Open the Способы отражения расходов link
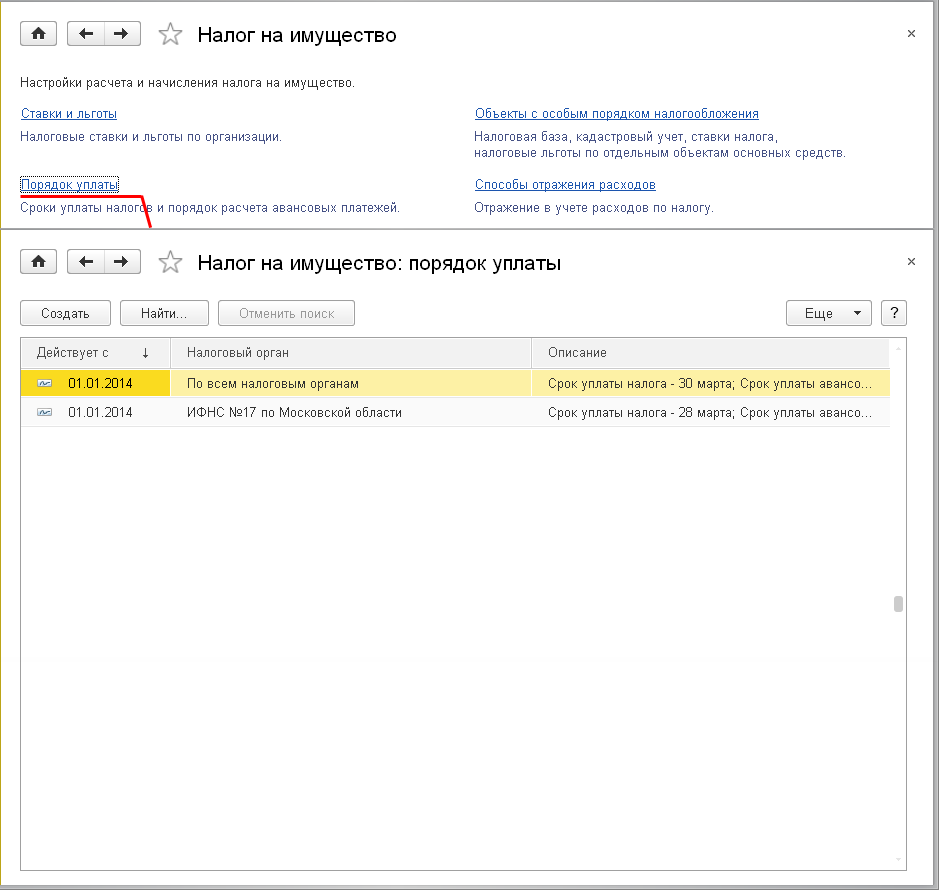 [x=565, y=185]
